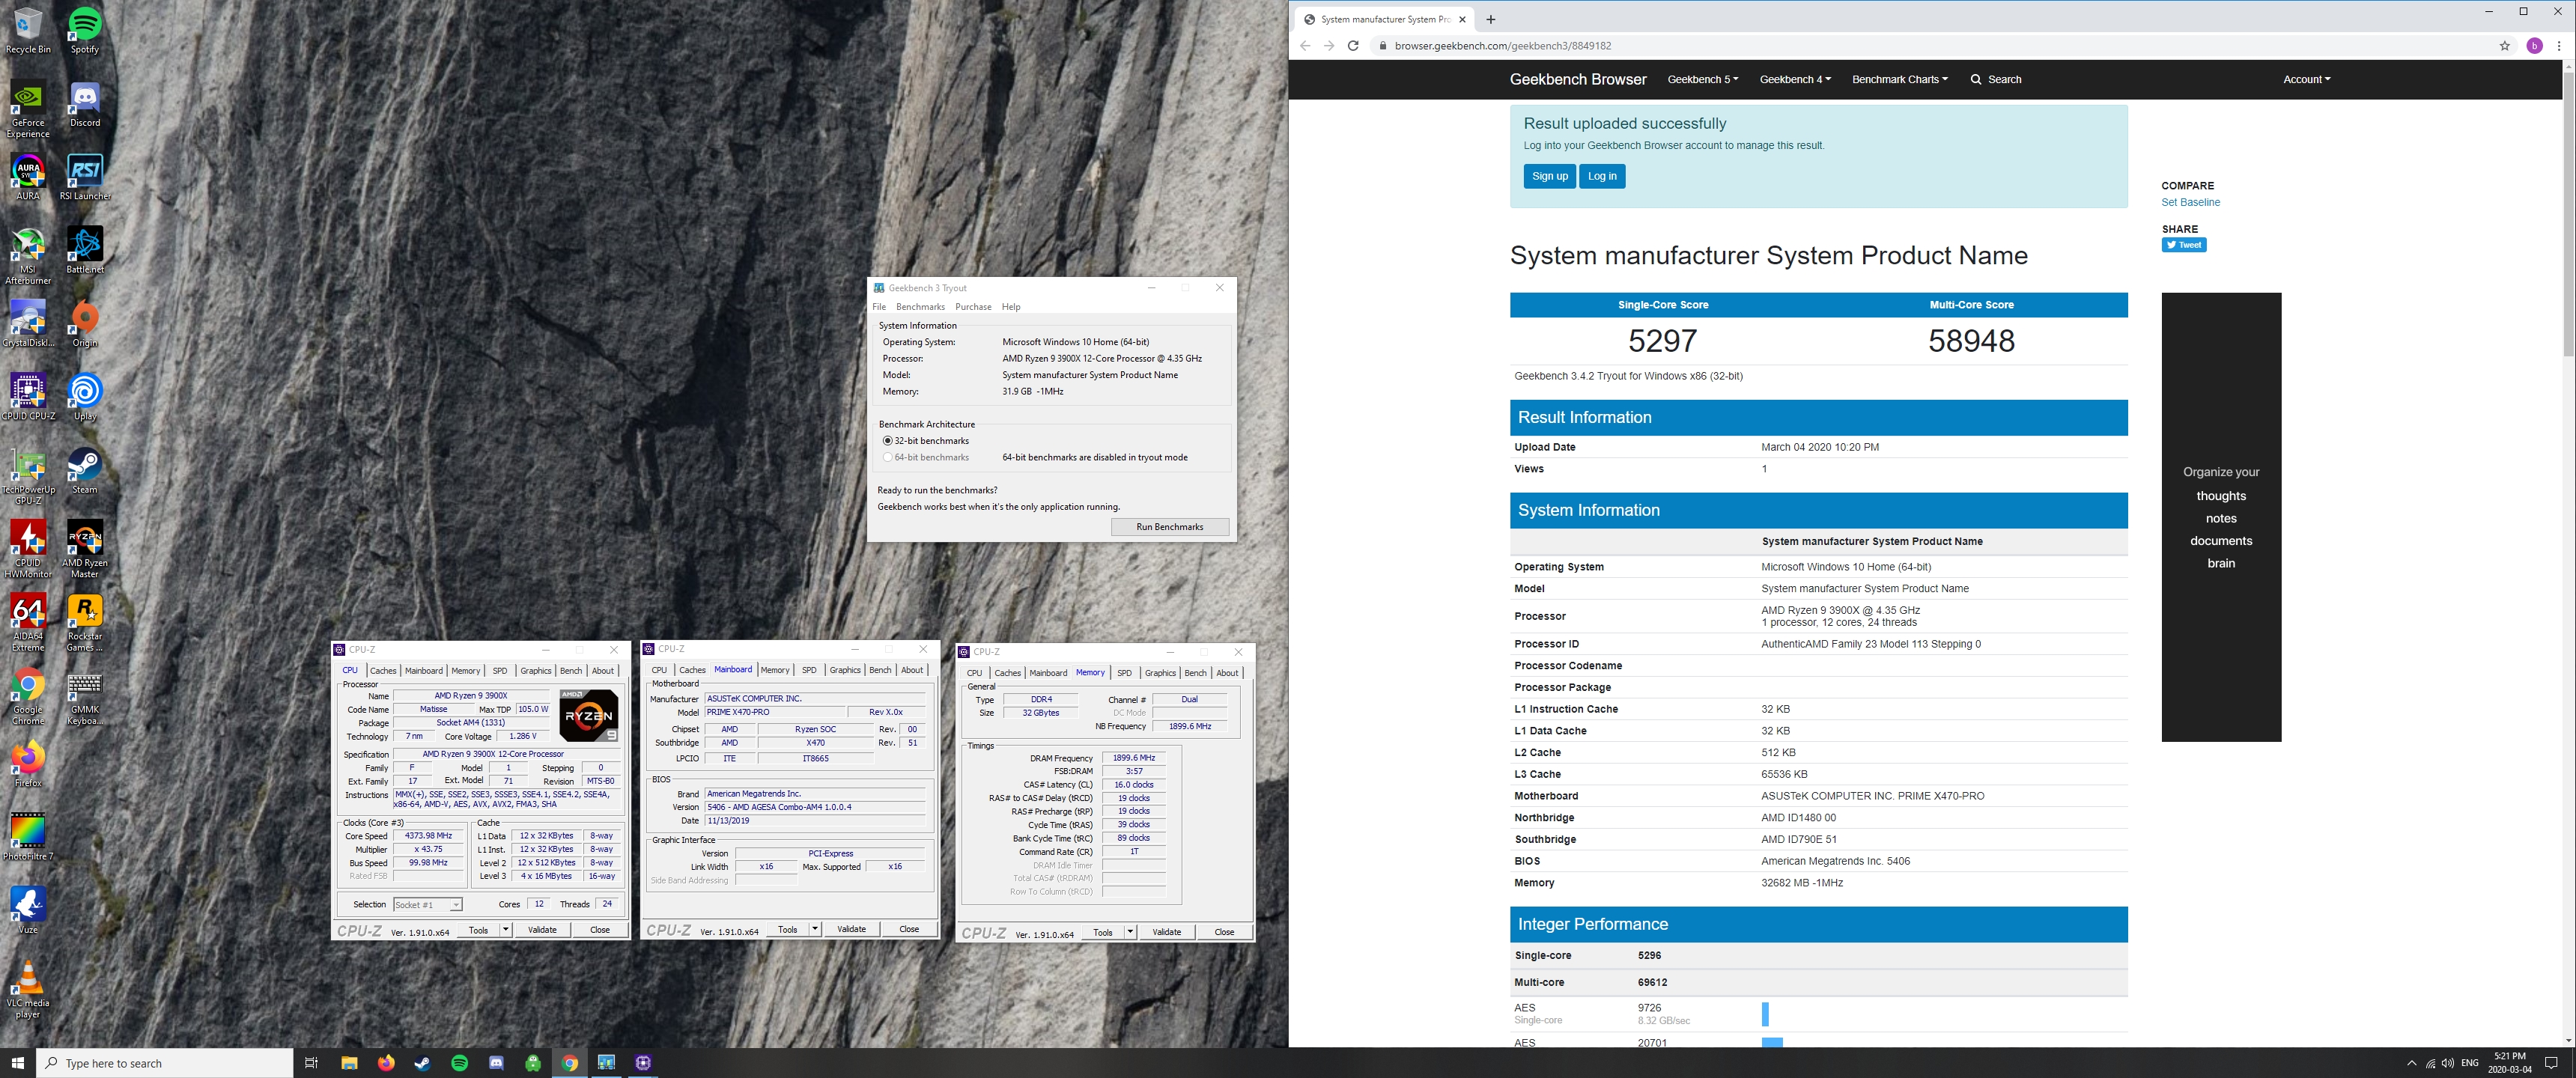Open the AMD Ryzen Master desktop icon
This screenshot has height=1078, width=2576.
point(85,549)
